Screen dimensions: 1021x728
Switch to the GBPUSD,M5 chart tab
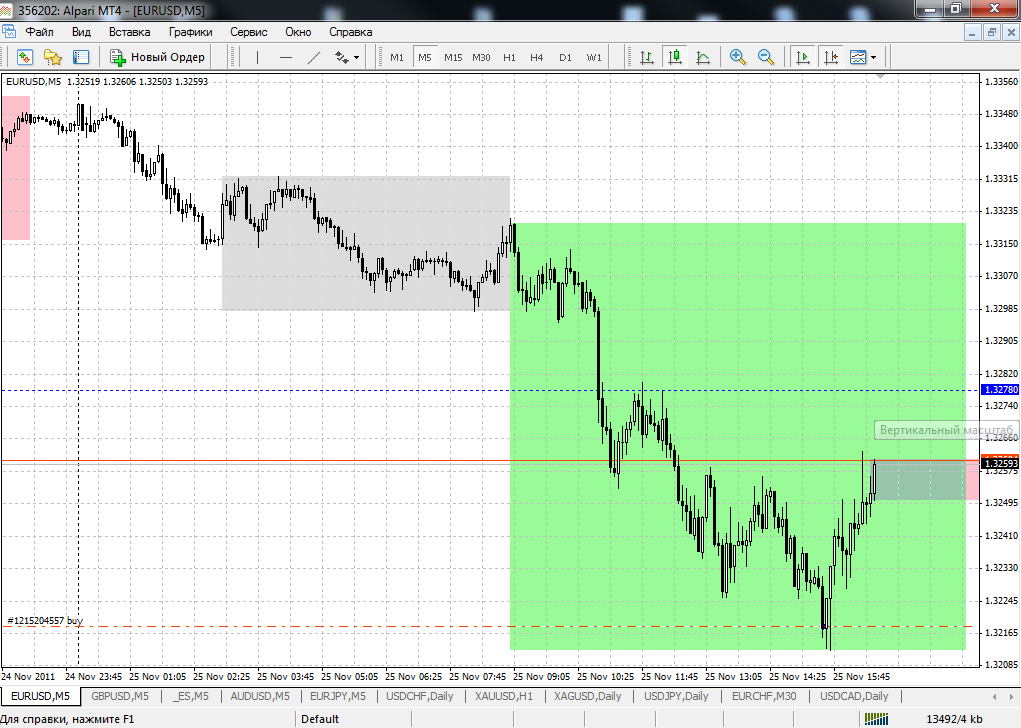pos(120,696)
